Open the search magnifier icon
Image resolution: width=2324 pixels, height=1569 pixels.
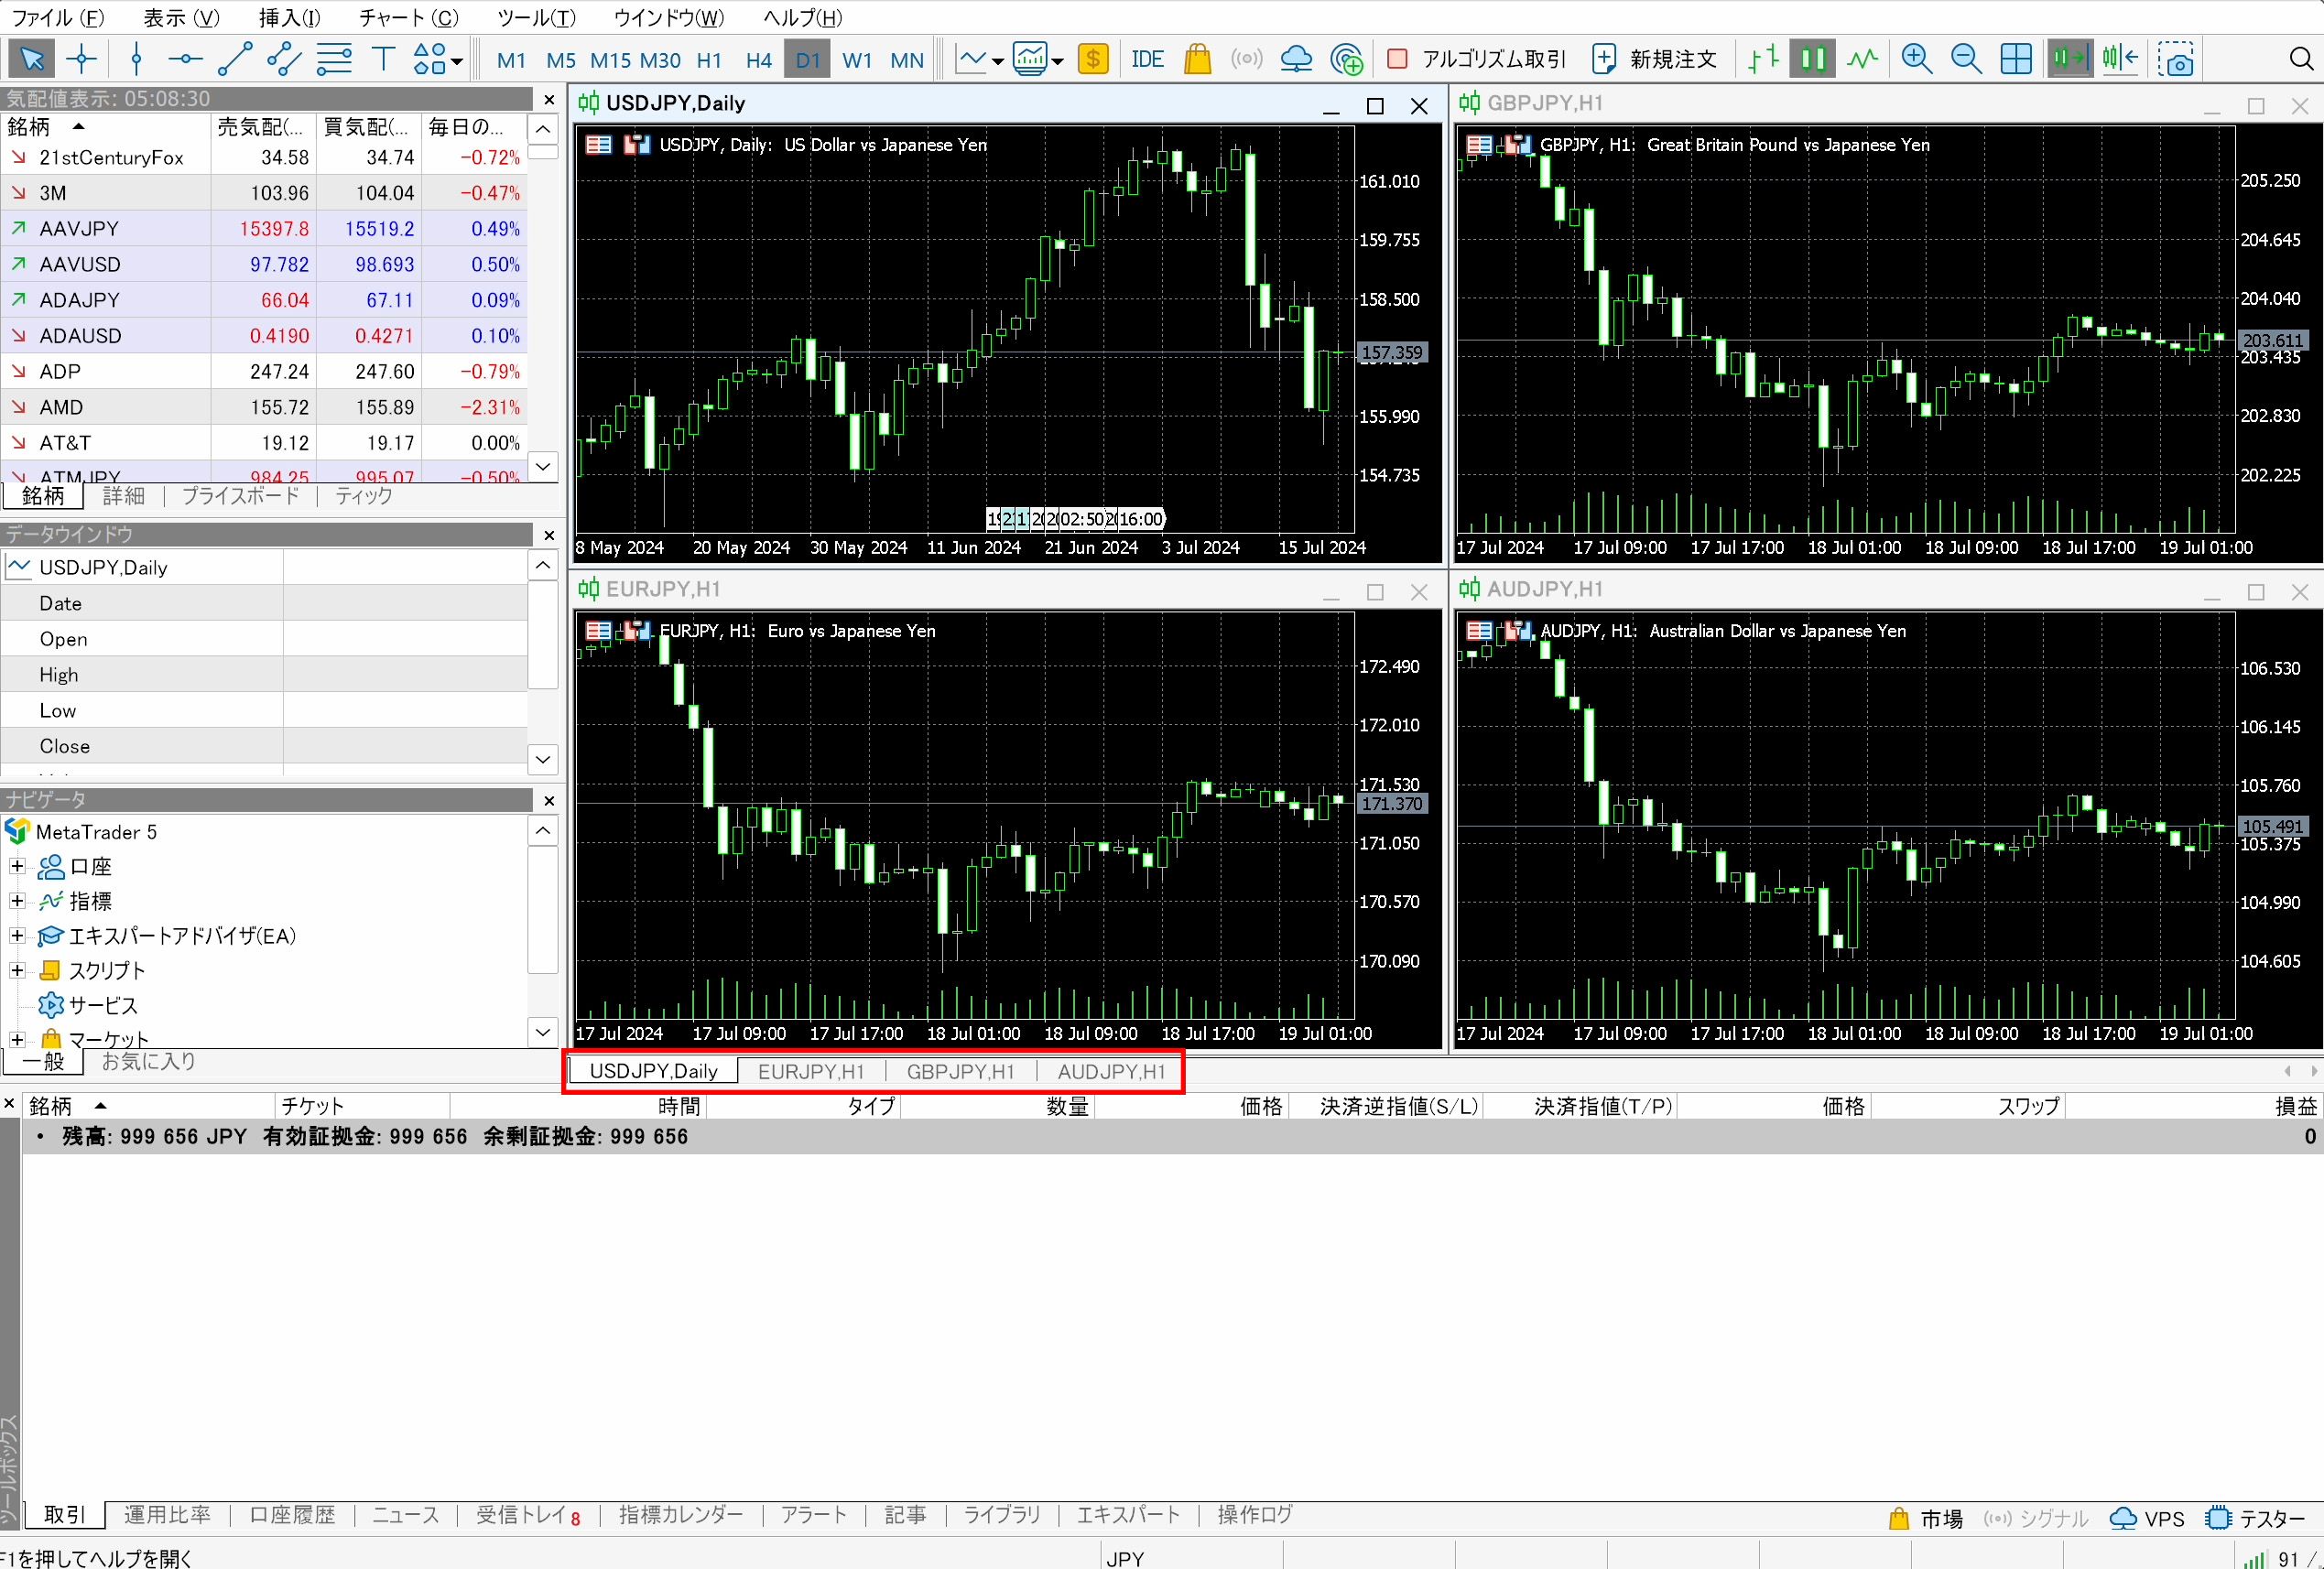click(2301, 59)
